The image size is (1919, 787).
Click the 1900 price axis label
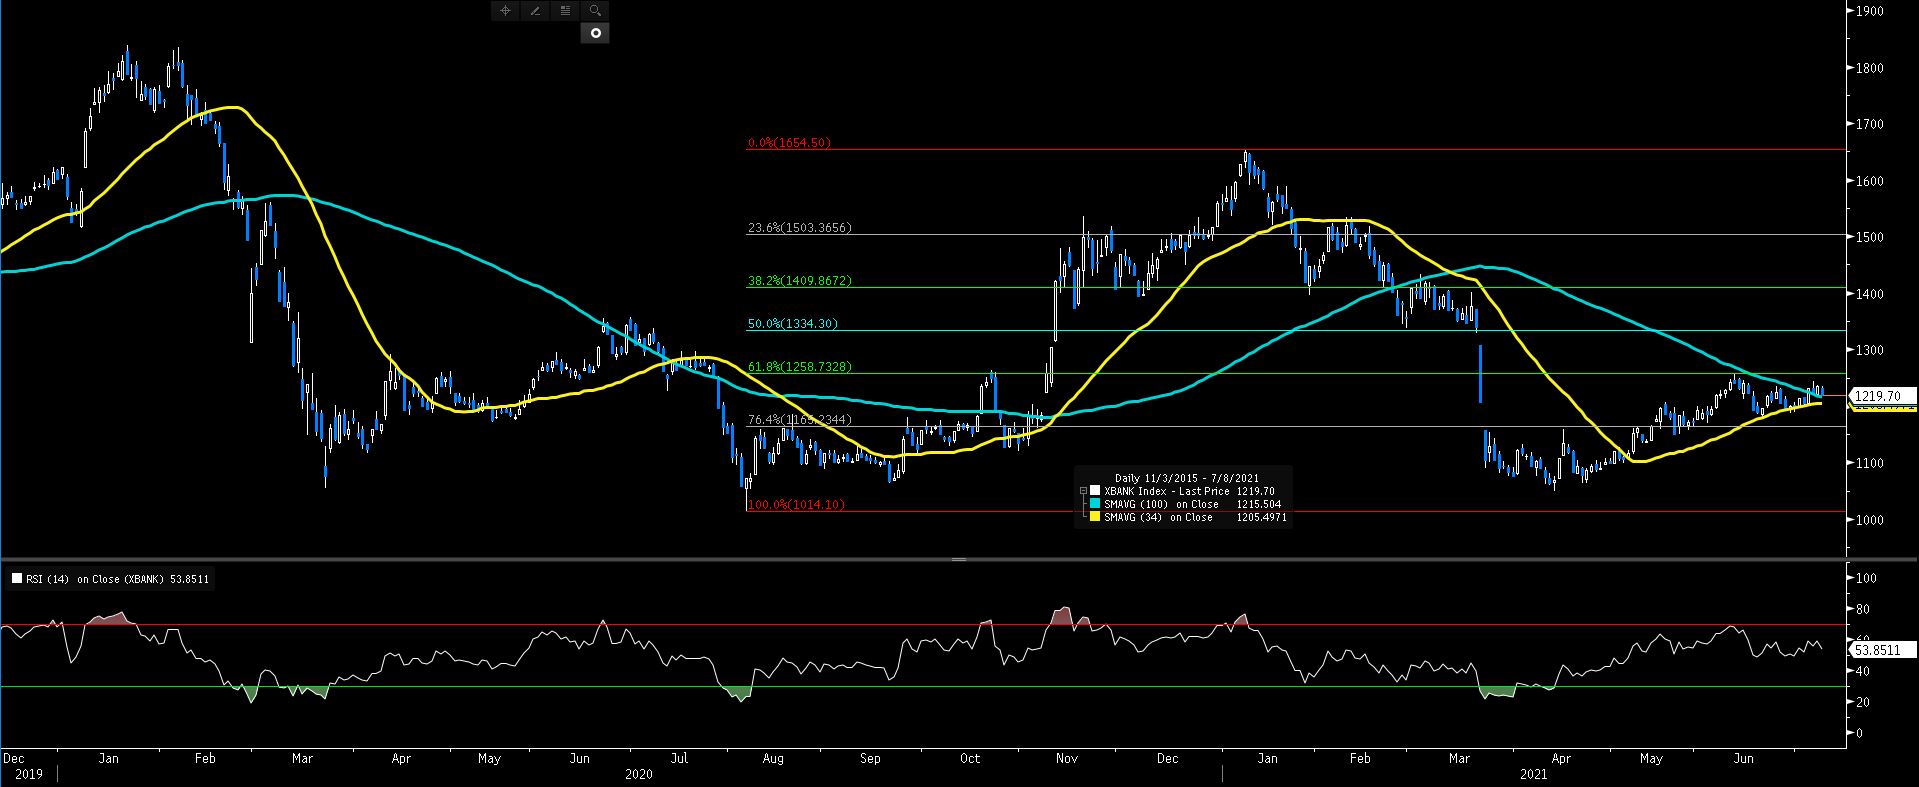pyautogui.click(x=1869, y=11)
